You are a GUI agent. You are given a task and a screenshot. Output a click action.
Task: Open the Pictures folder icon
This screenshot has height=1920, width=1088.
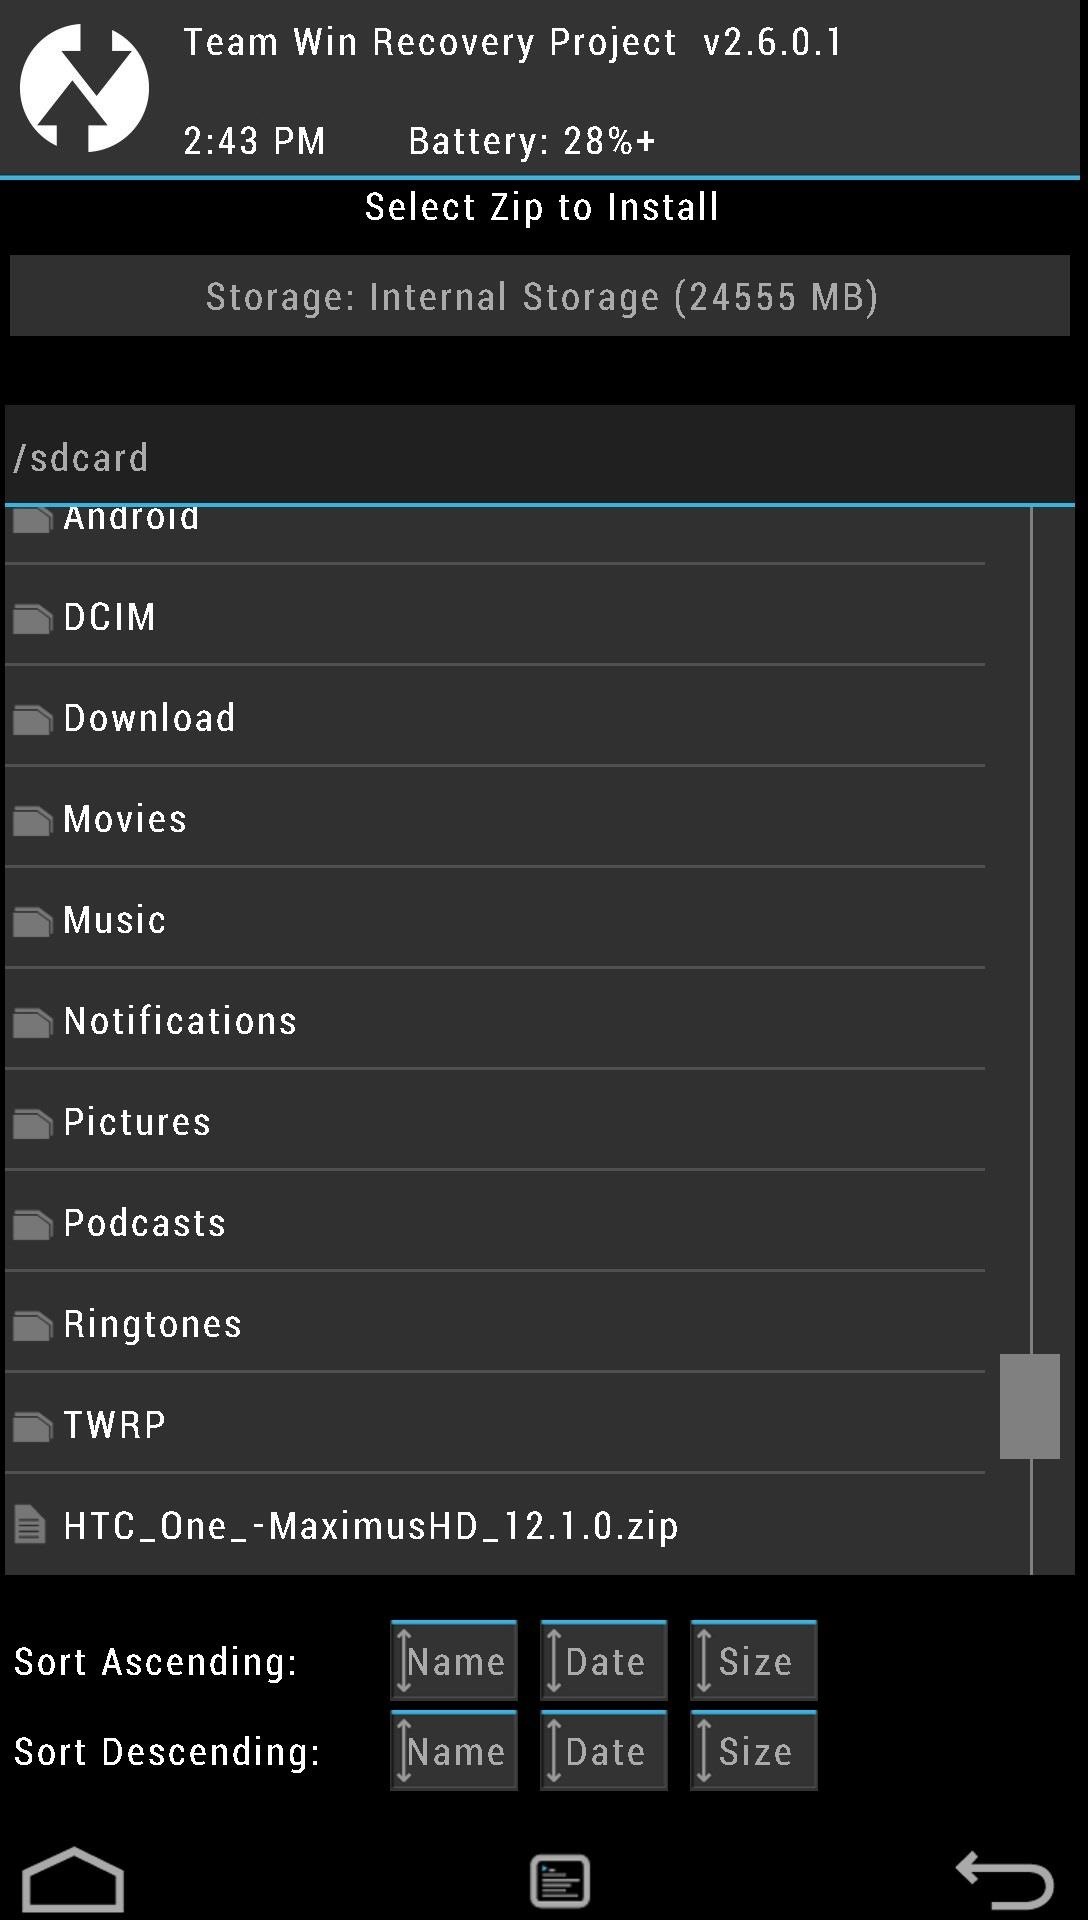pyautogui.click(x=32, y=1123)
